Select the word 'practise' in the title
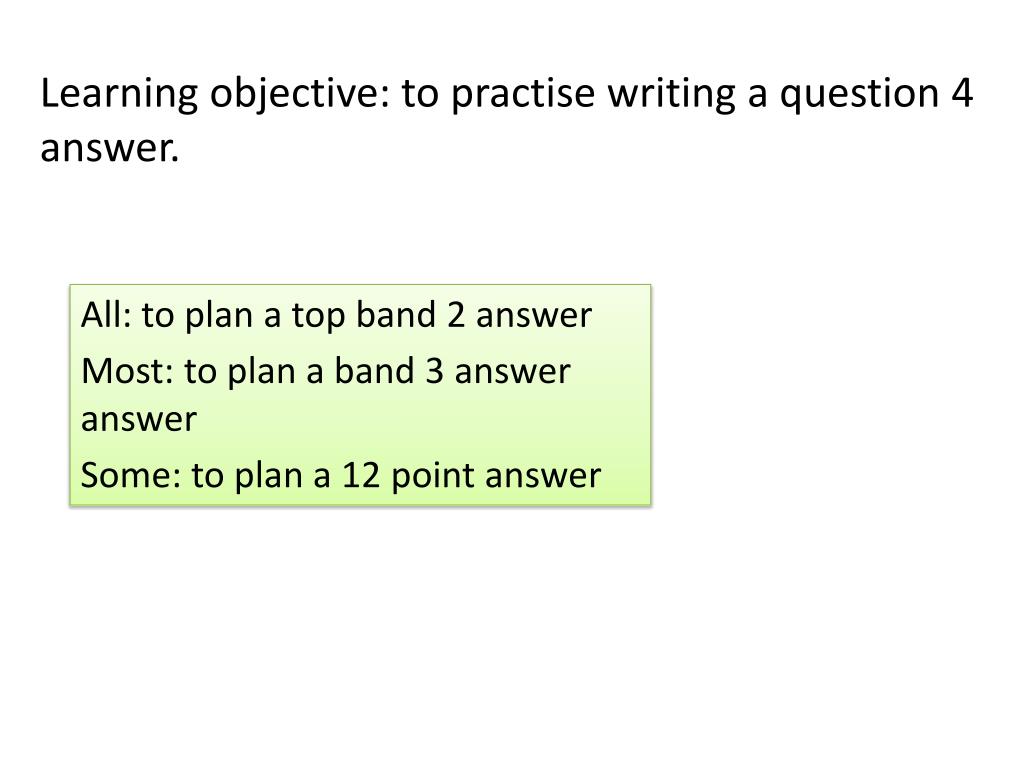Viewport: 1024px width, 768px height. [x=523, y=93]
